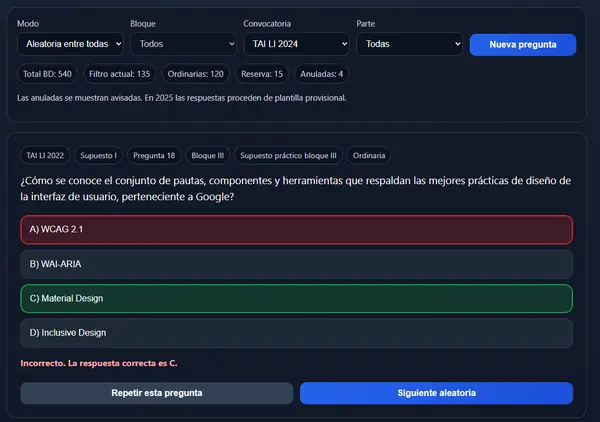Click the note about anuladas and plantilla provisional

tap(181, 98)
